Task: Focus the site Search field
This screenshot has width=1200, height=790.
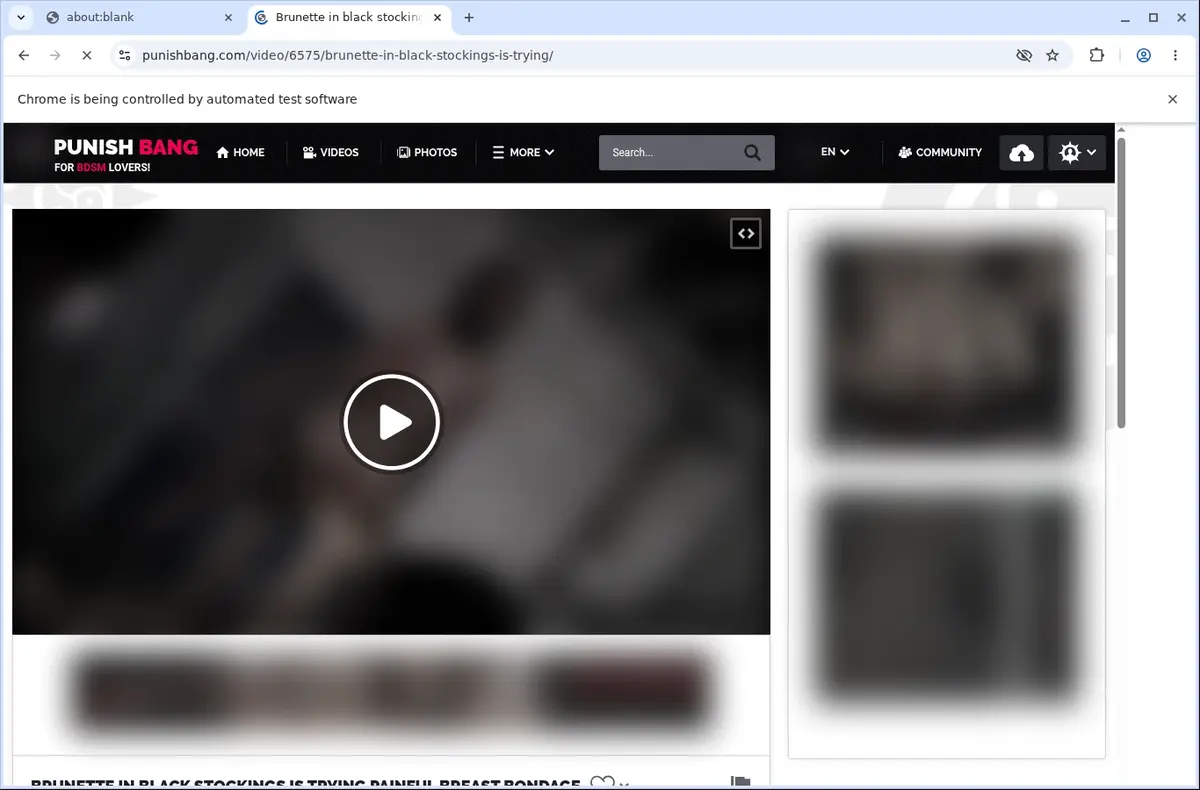Action: click(670, 152)
